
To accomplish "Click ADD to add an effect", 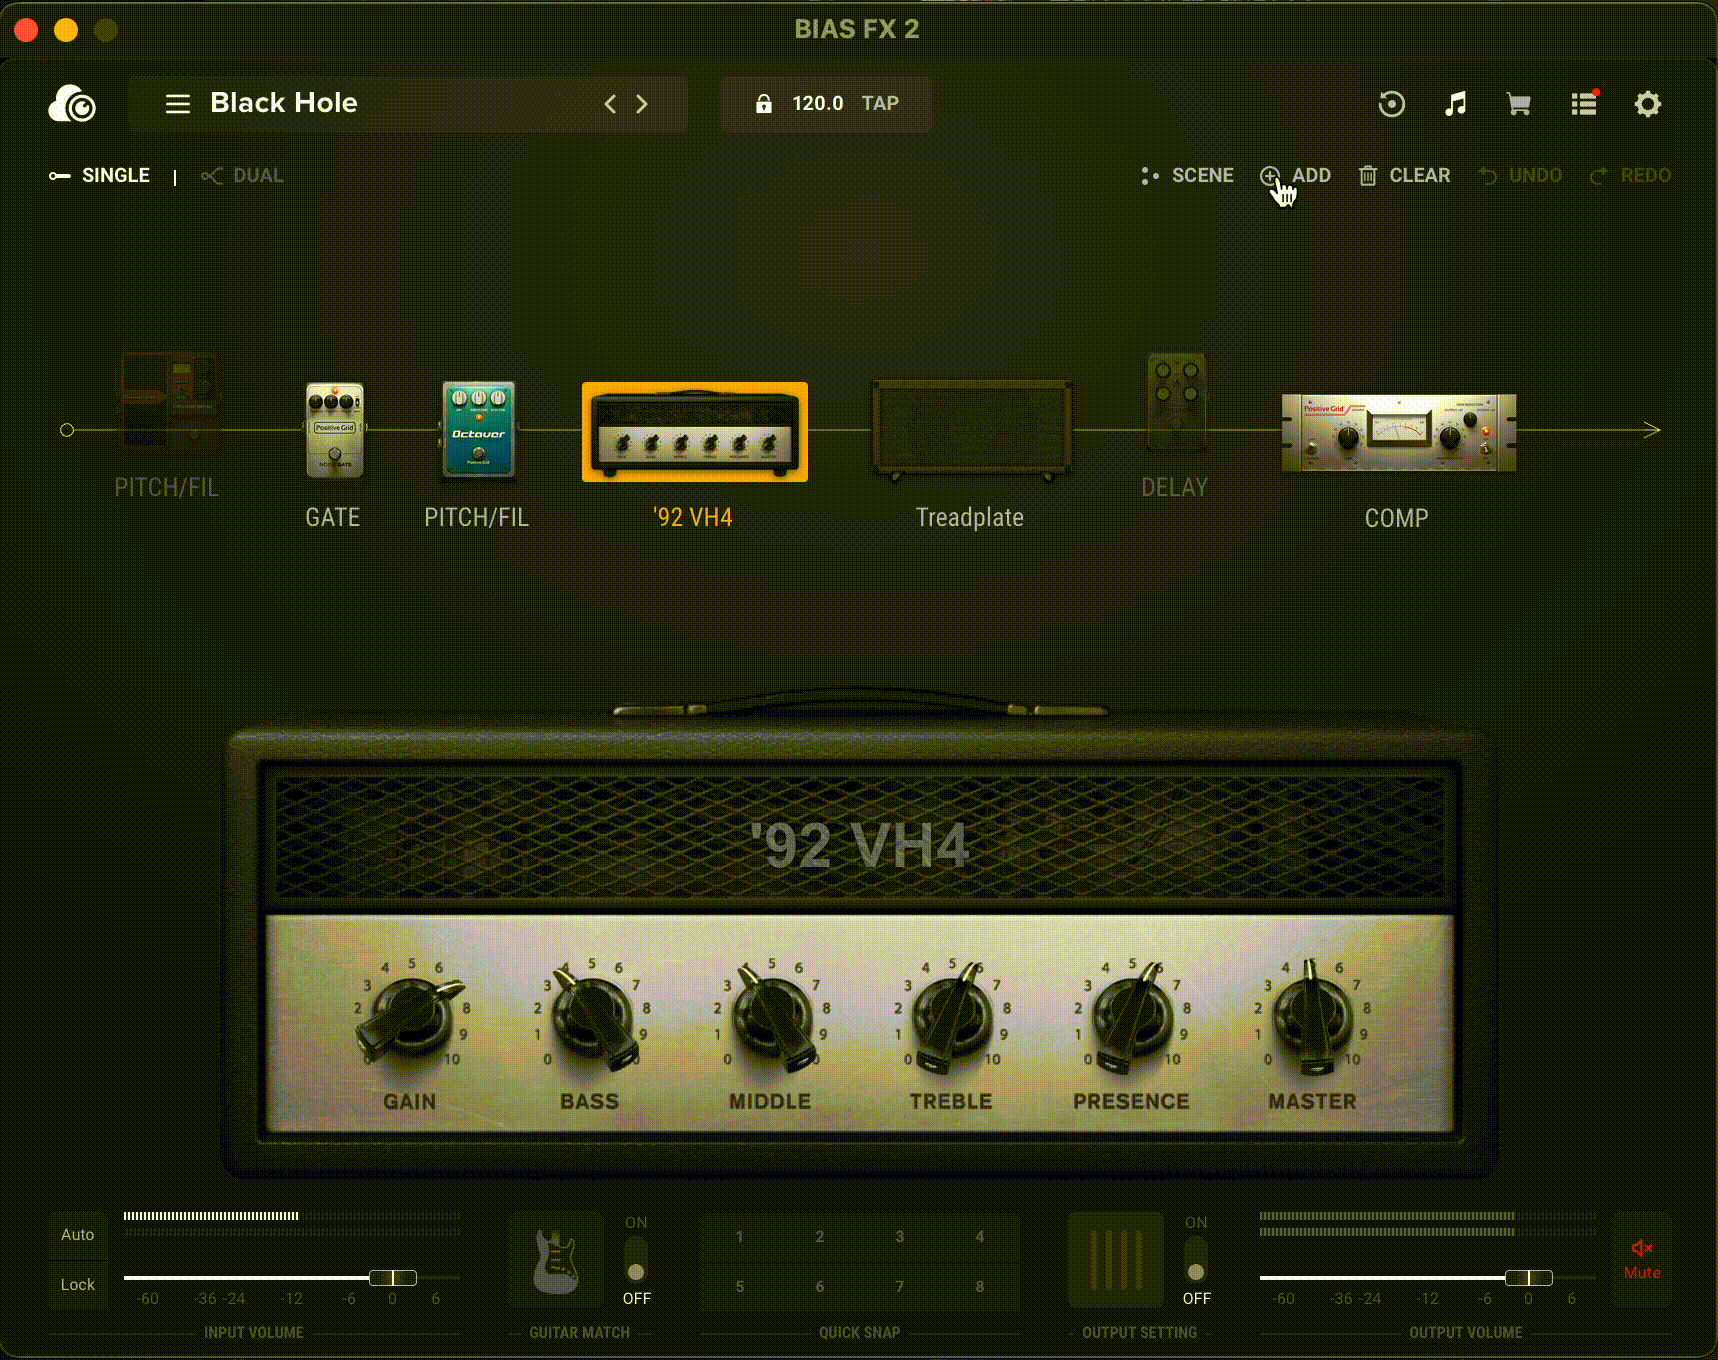I will [1295, 175].
